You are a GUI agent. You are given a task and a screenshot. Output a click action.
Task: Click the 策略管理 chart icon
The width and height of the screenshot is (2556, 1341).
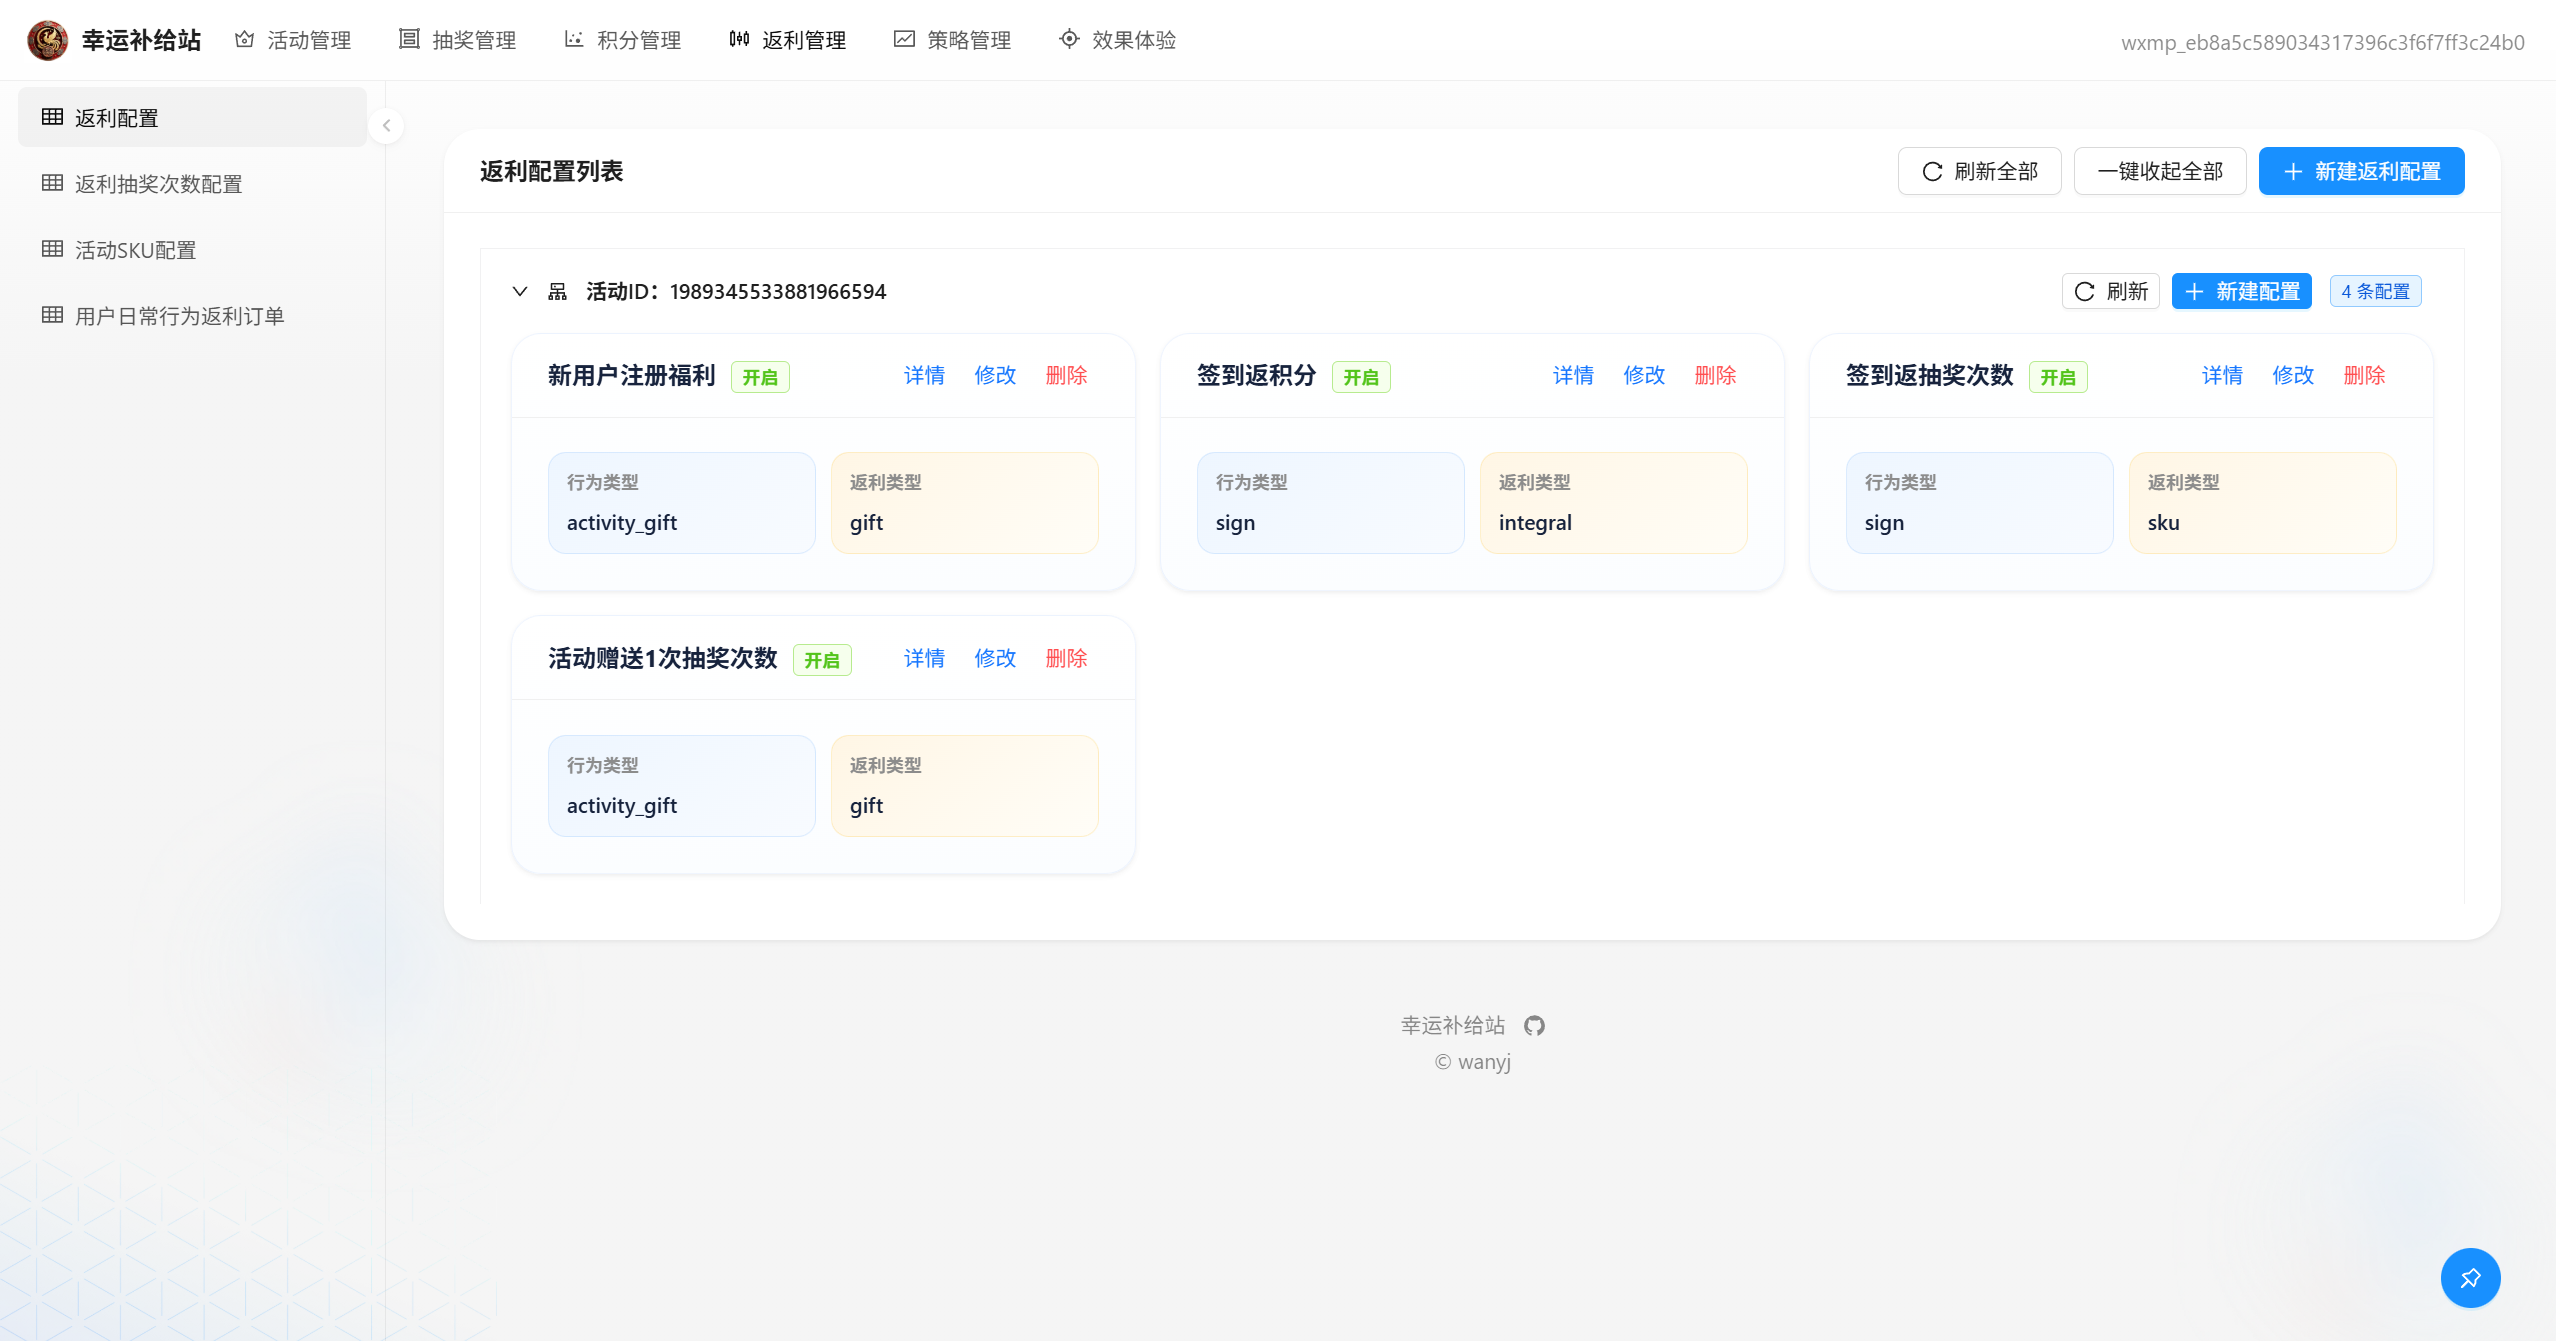pos(904,39)
